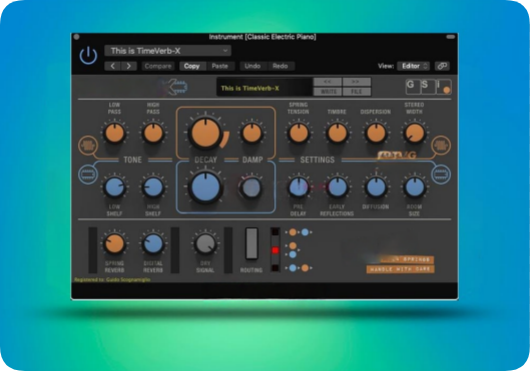Click the High Pass knob

(x=153, y=133)
